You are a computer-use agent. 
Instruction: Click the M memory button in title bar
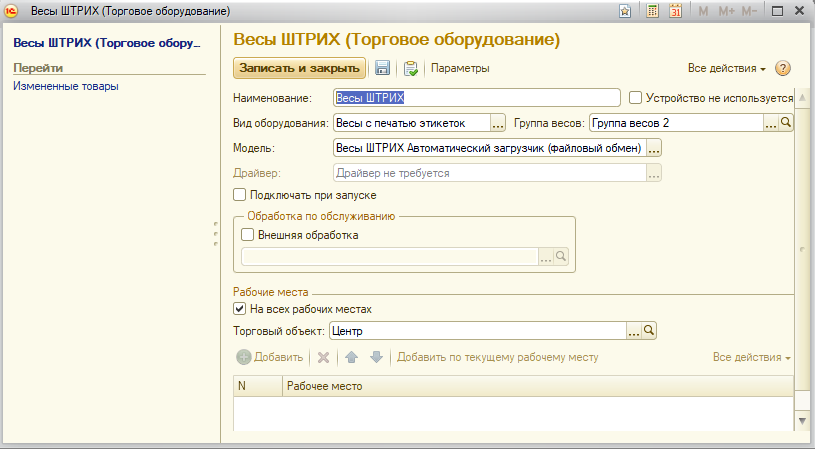pyautogui.click(x=703, y=11)
